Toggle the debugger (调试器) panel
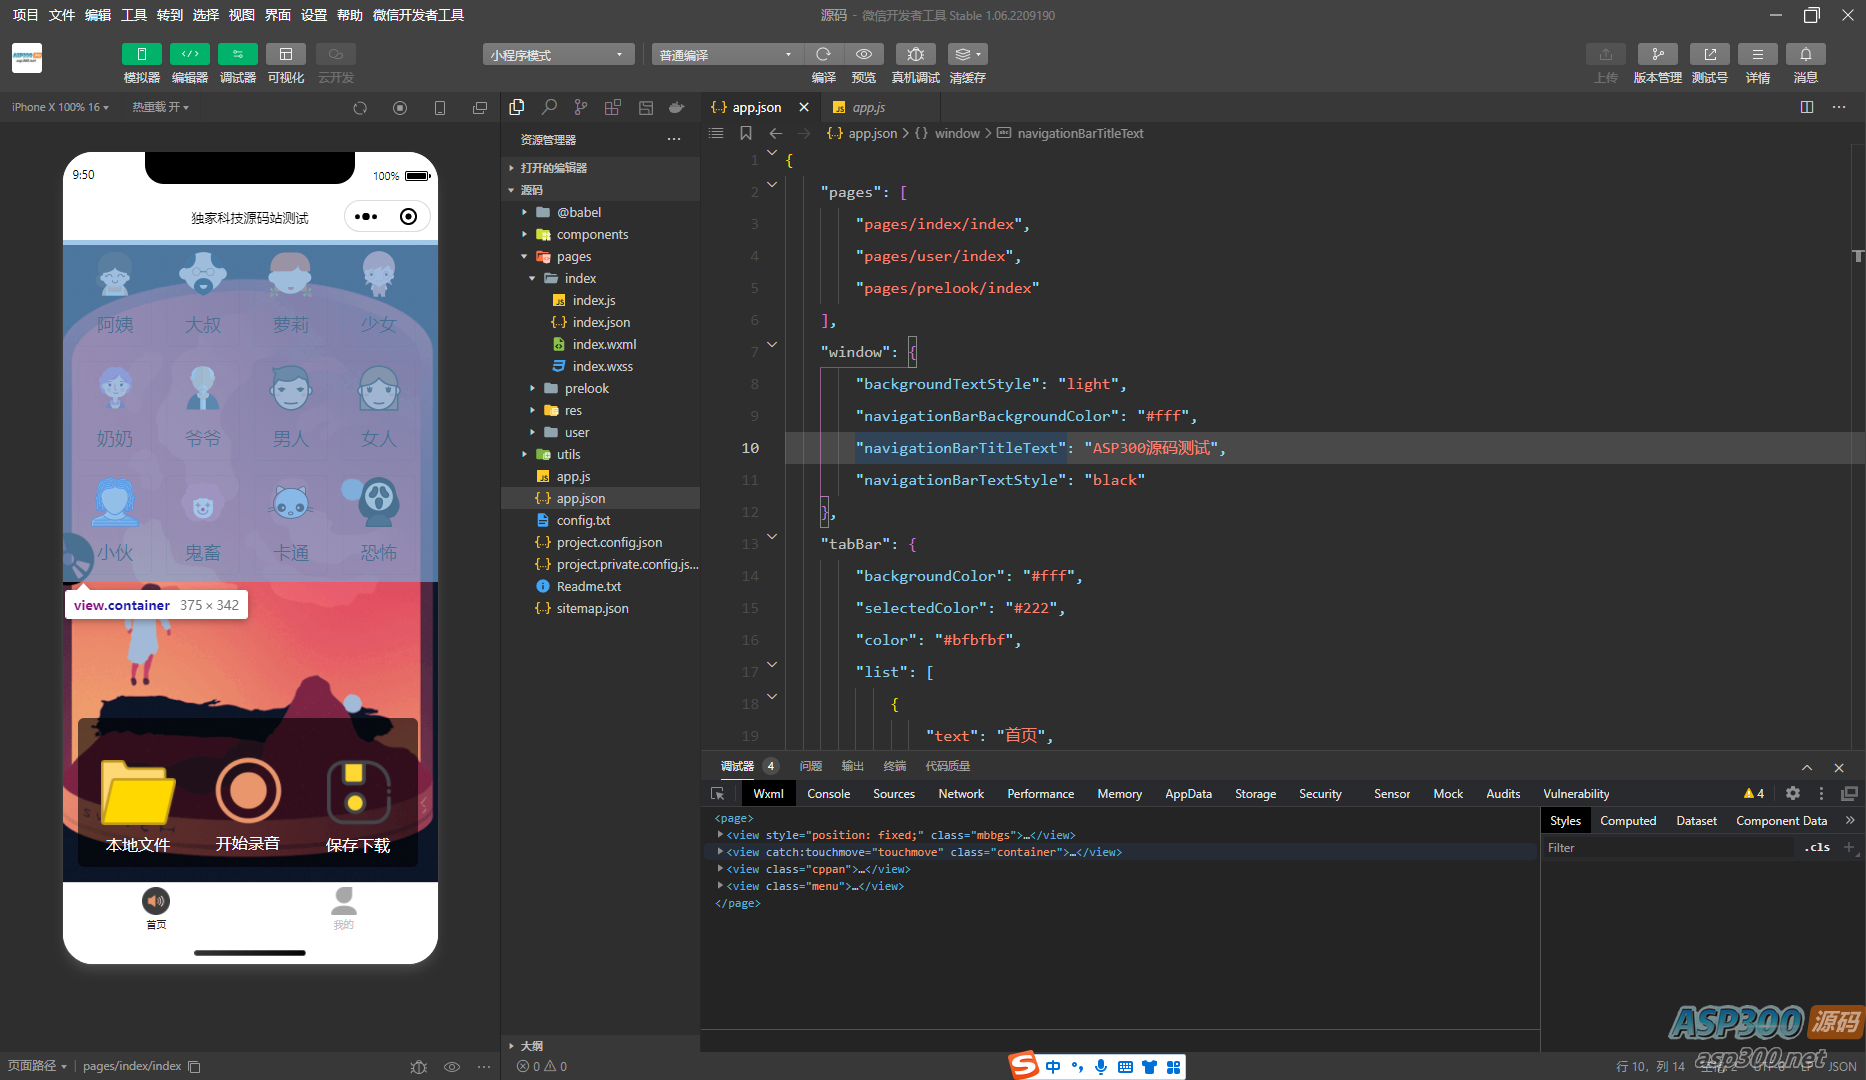 click(x=237, y=54)
